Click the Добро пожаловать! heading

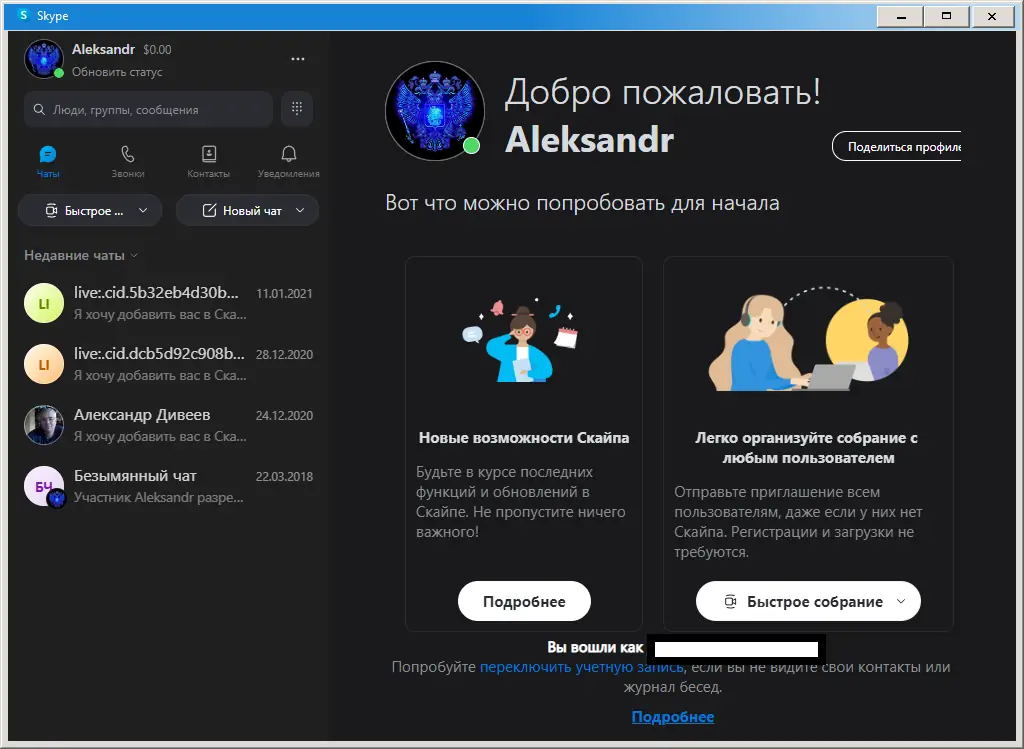663,91
